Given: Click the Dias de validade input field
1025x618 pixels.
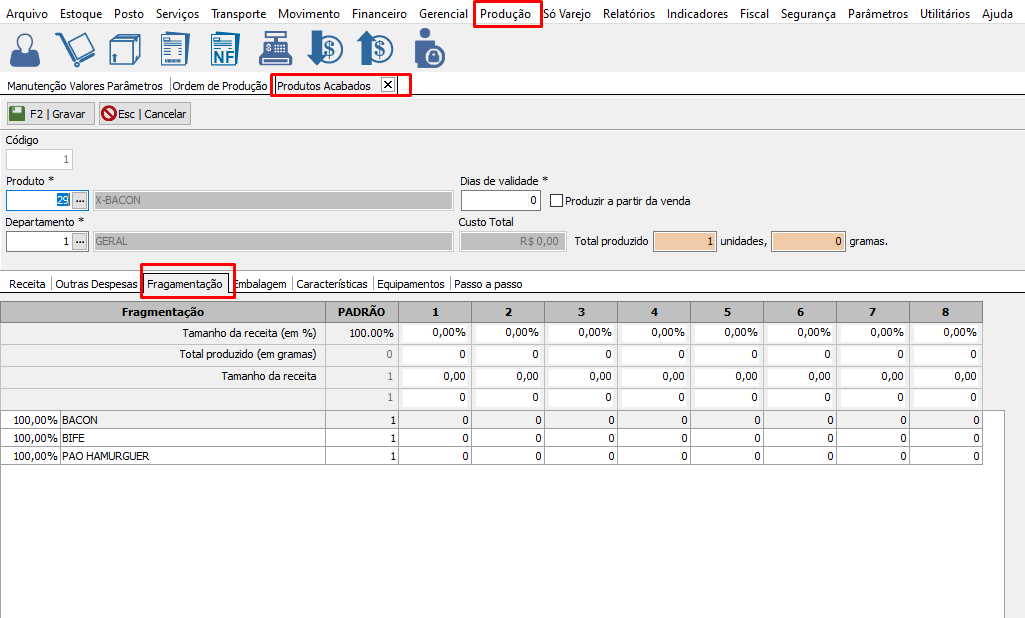Looking at the screenshot, I should coord(500,200).
